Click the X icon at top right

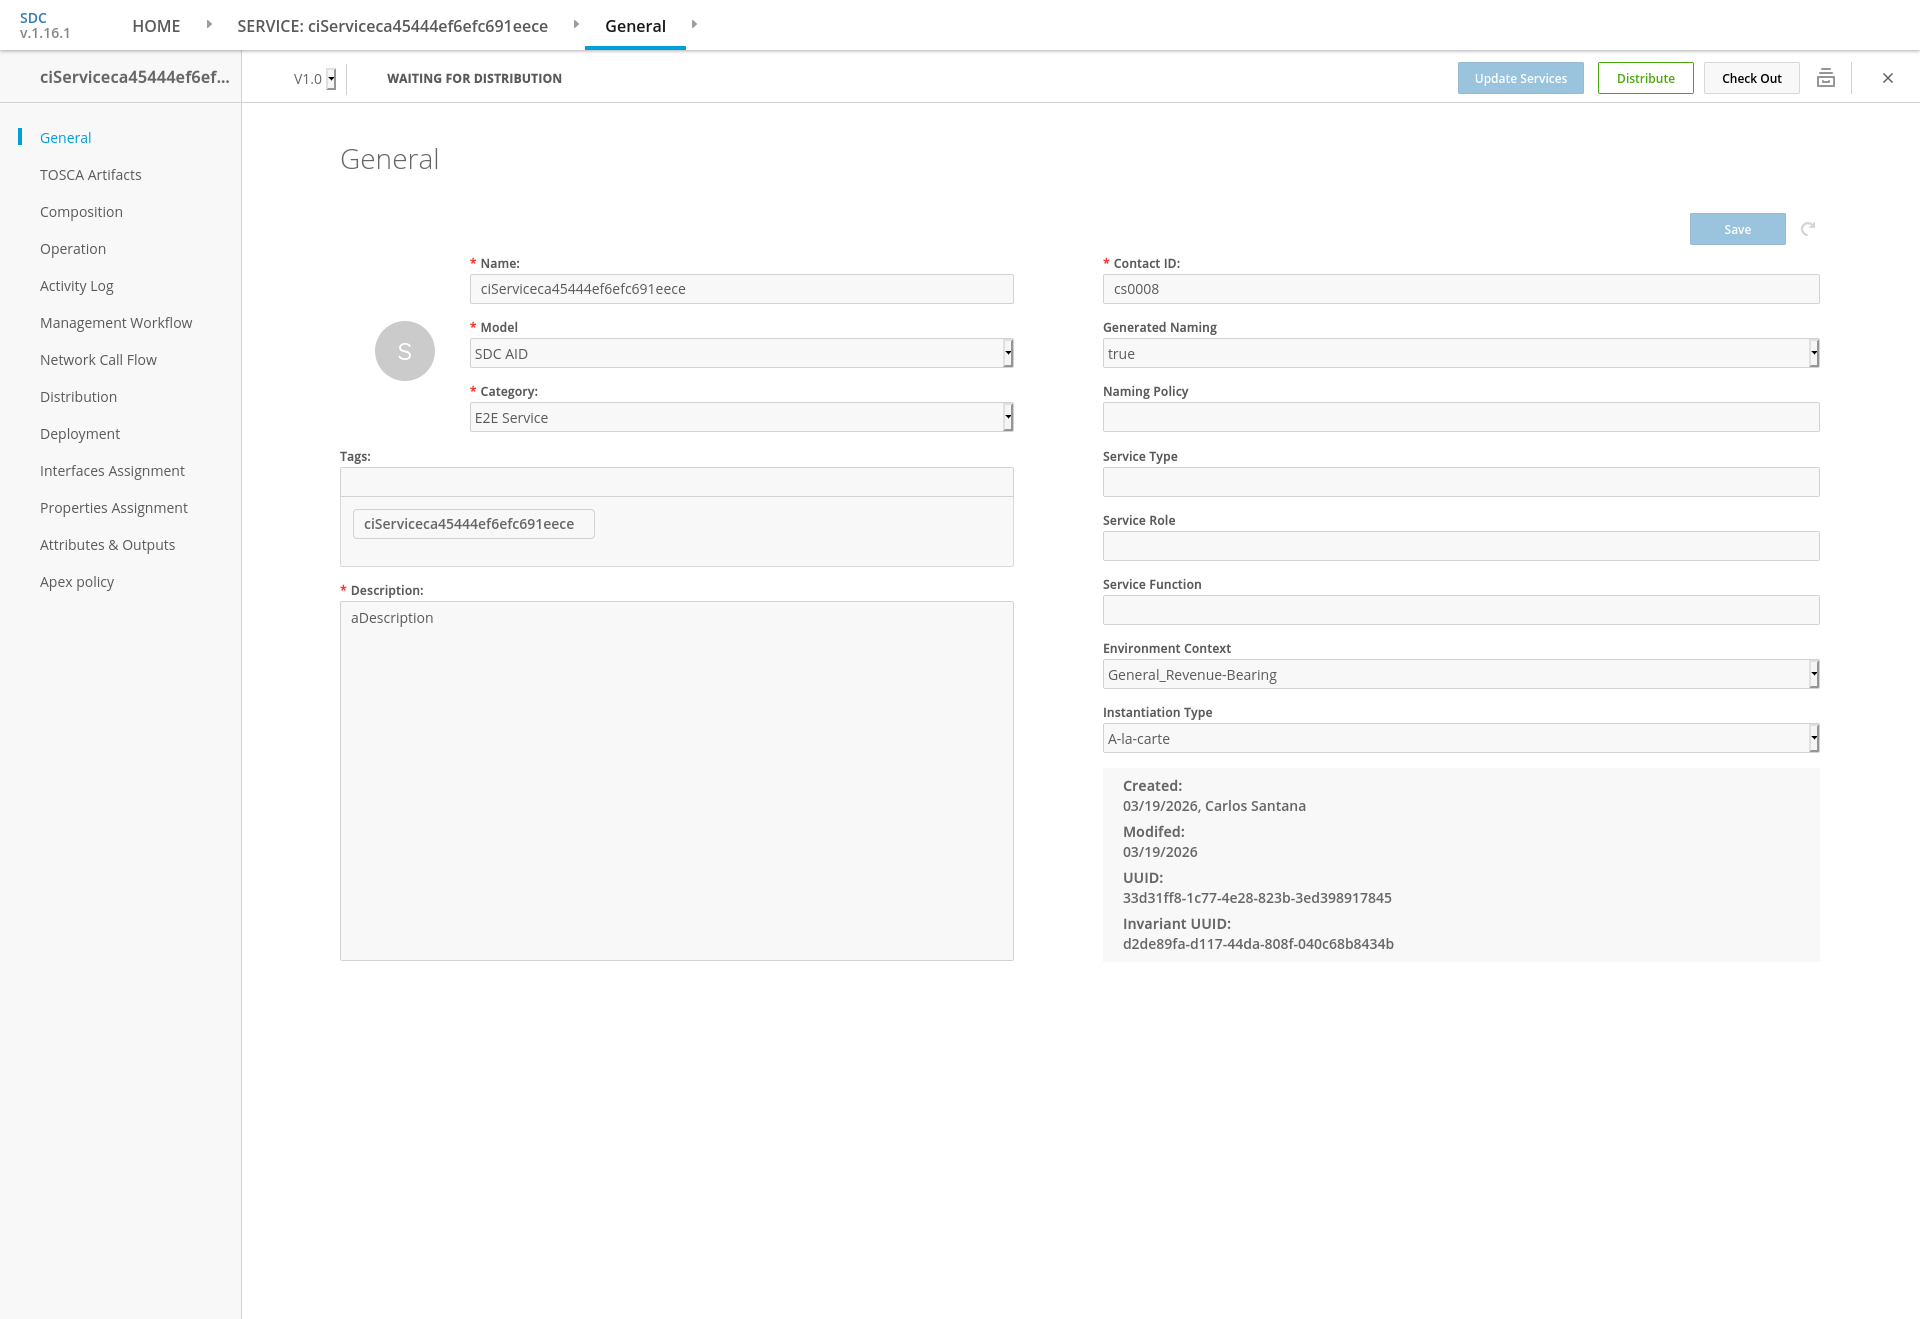1888,78
